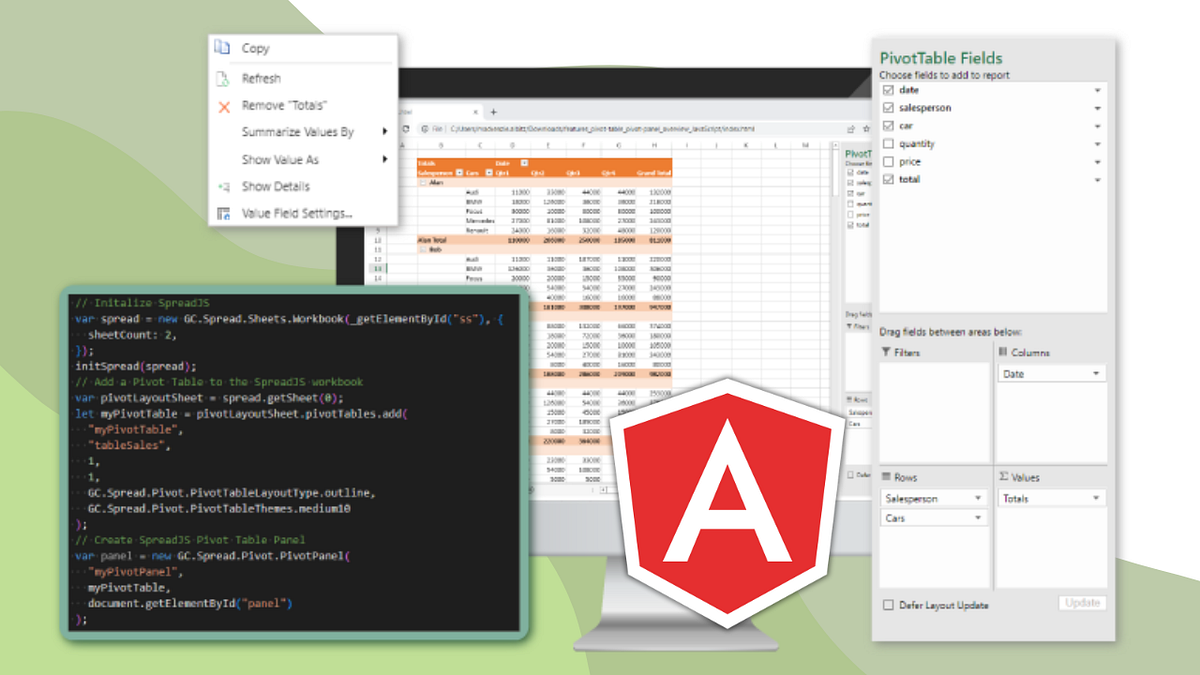The image size is (1200, 675).
Task: Click the Copy icon in the context menu
Action: 221,48
